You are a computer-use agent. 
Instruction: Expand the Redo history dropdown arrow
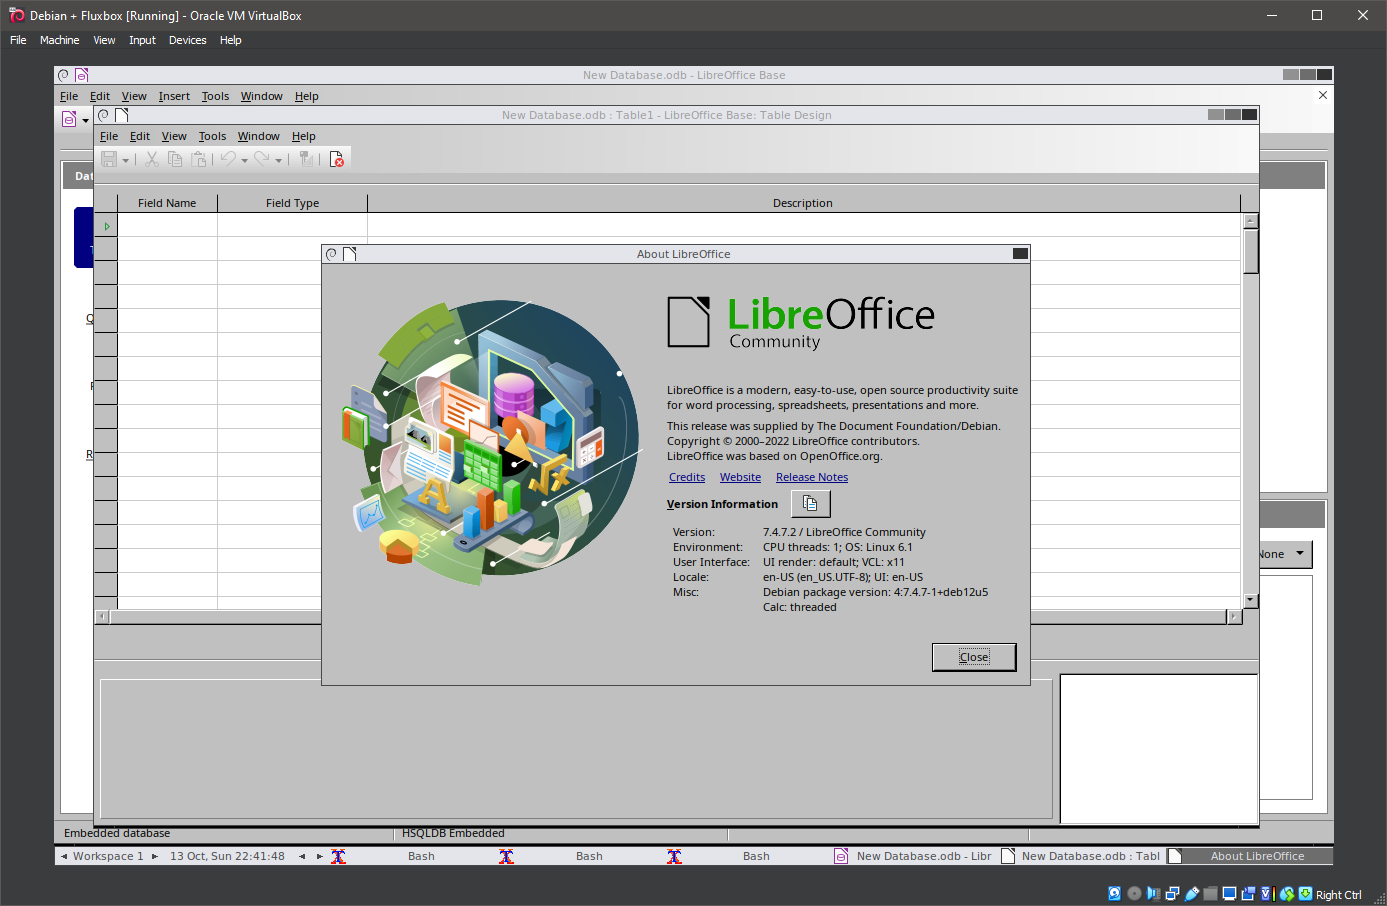click(278, 160)
